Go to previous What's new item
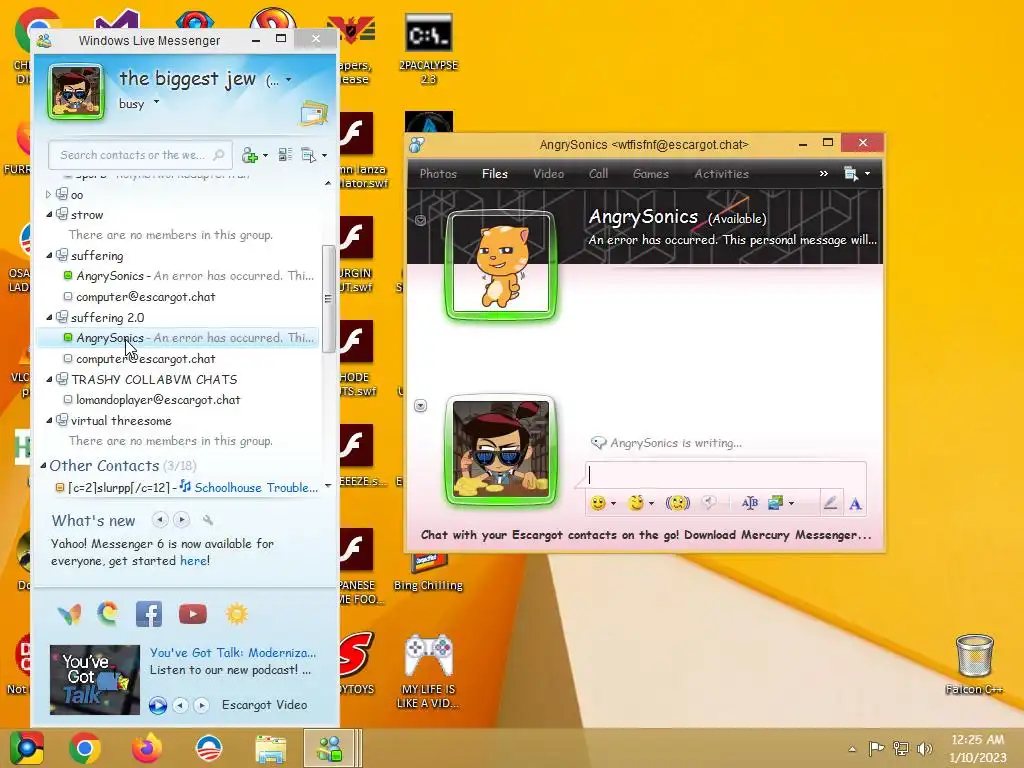This screenshot has width=1024, height=768. point(160,520)
